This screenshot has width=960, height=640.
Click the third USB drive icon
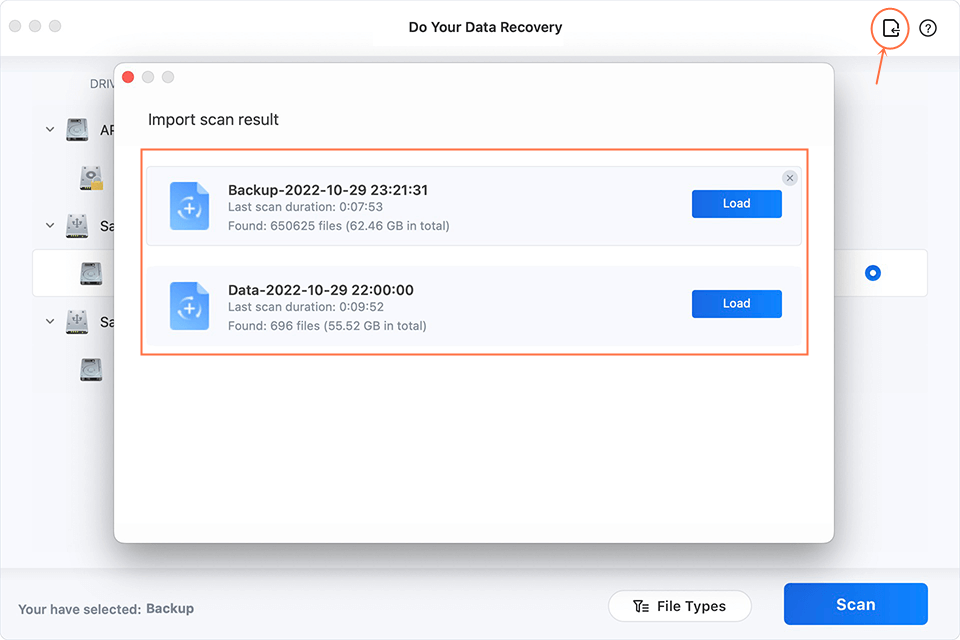(77, 322)
